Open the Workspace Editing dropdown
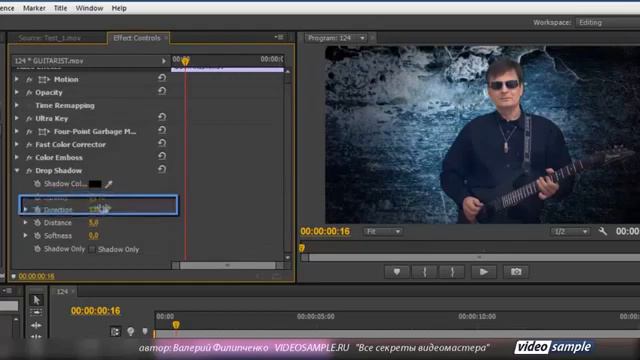Screen dimensions: 640x360 coord(608,22)
